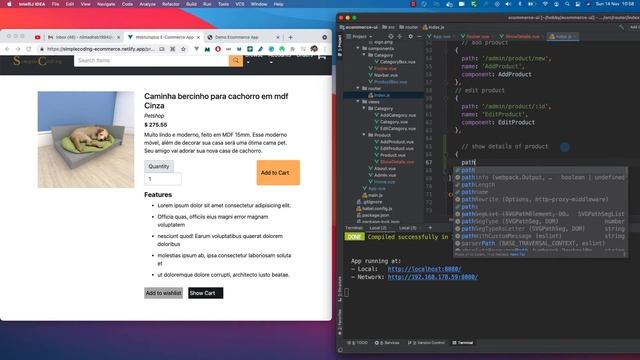
Task: Open the Gmail Inbox browser tab
Action: point(84,37)
